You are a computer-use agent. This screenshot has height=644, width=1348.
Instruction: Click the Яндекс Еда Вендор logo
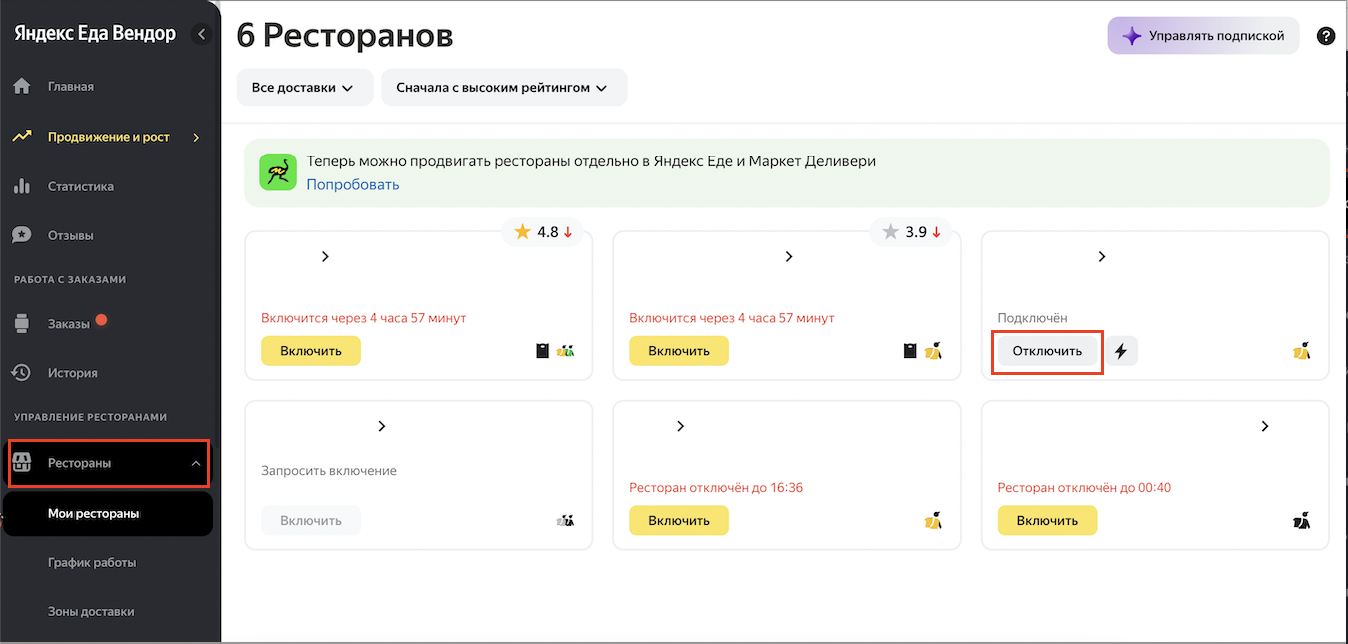(95, 34)
